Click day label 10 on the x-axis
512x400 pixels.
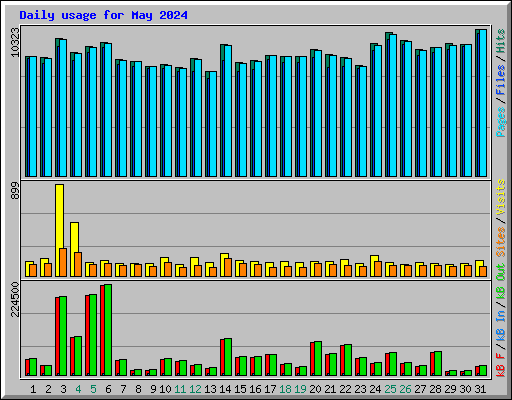[165, 389]
